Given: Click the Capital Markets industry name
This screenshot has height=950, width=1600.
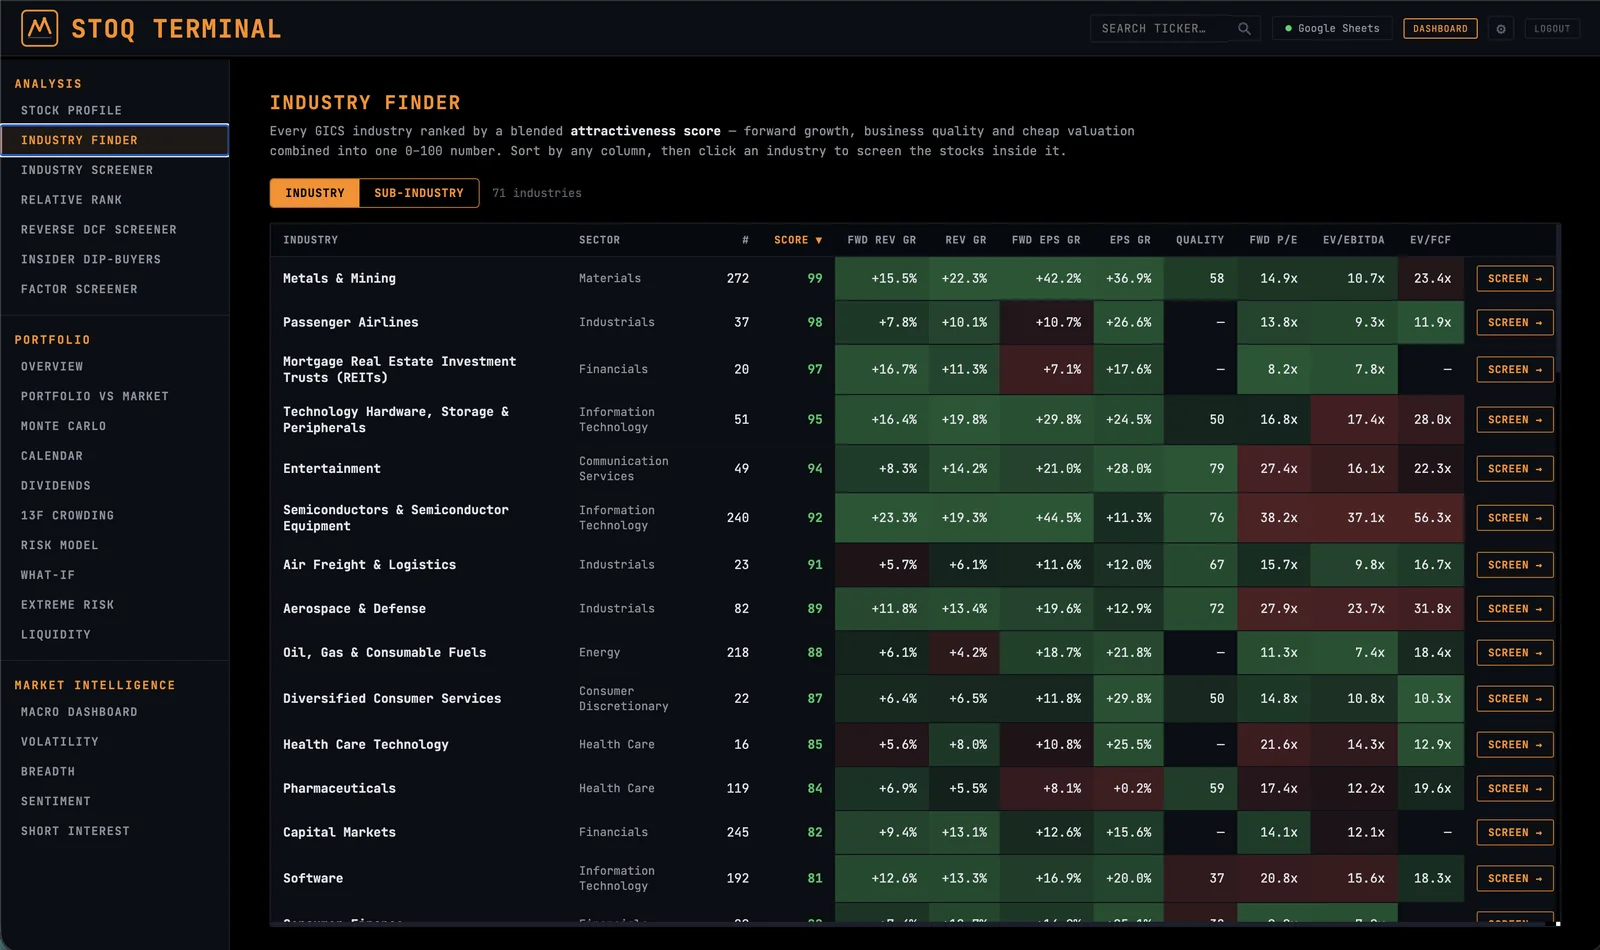Looking at the screenshot, I should pos(339,833).
